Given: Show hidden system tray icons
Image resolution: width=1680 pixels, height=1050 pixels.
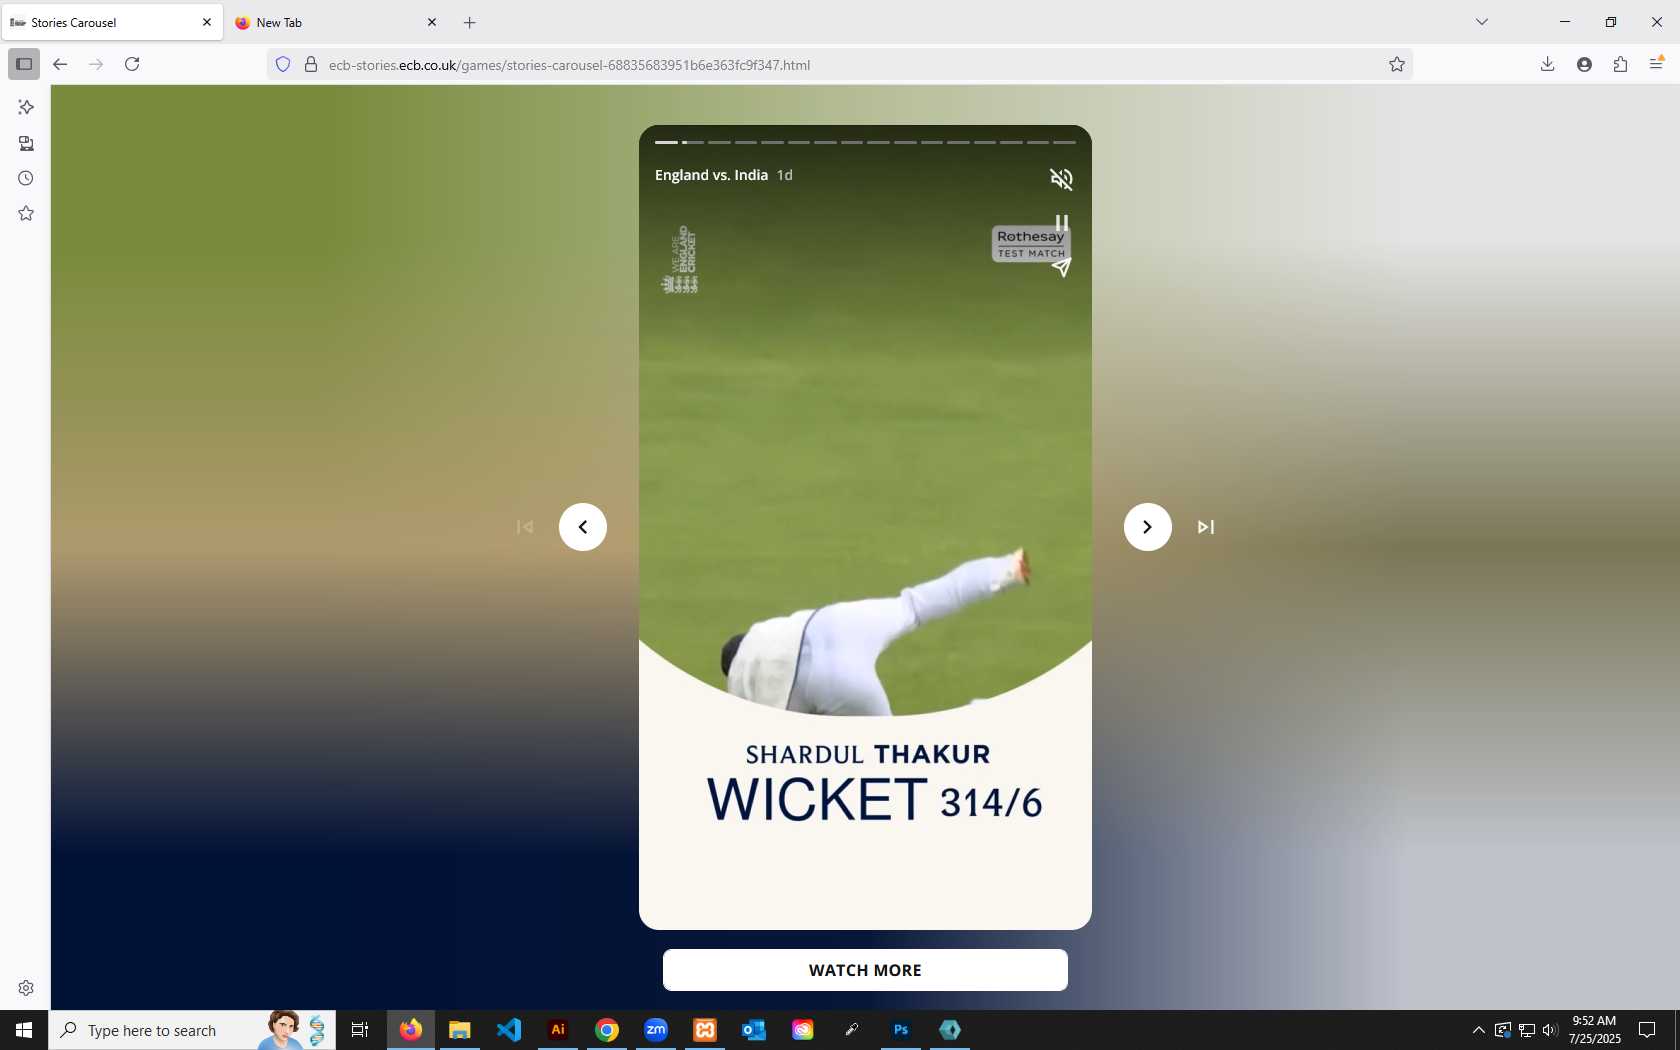Looking at the screenshot, I should [1479, 1030].
